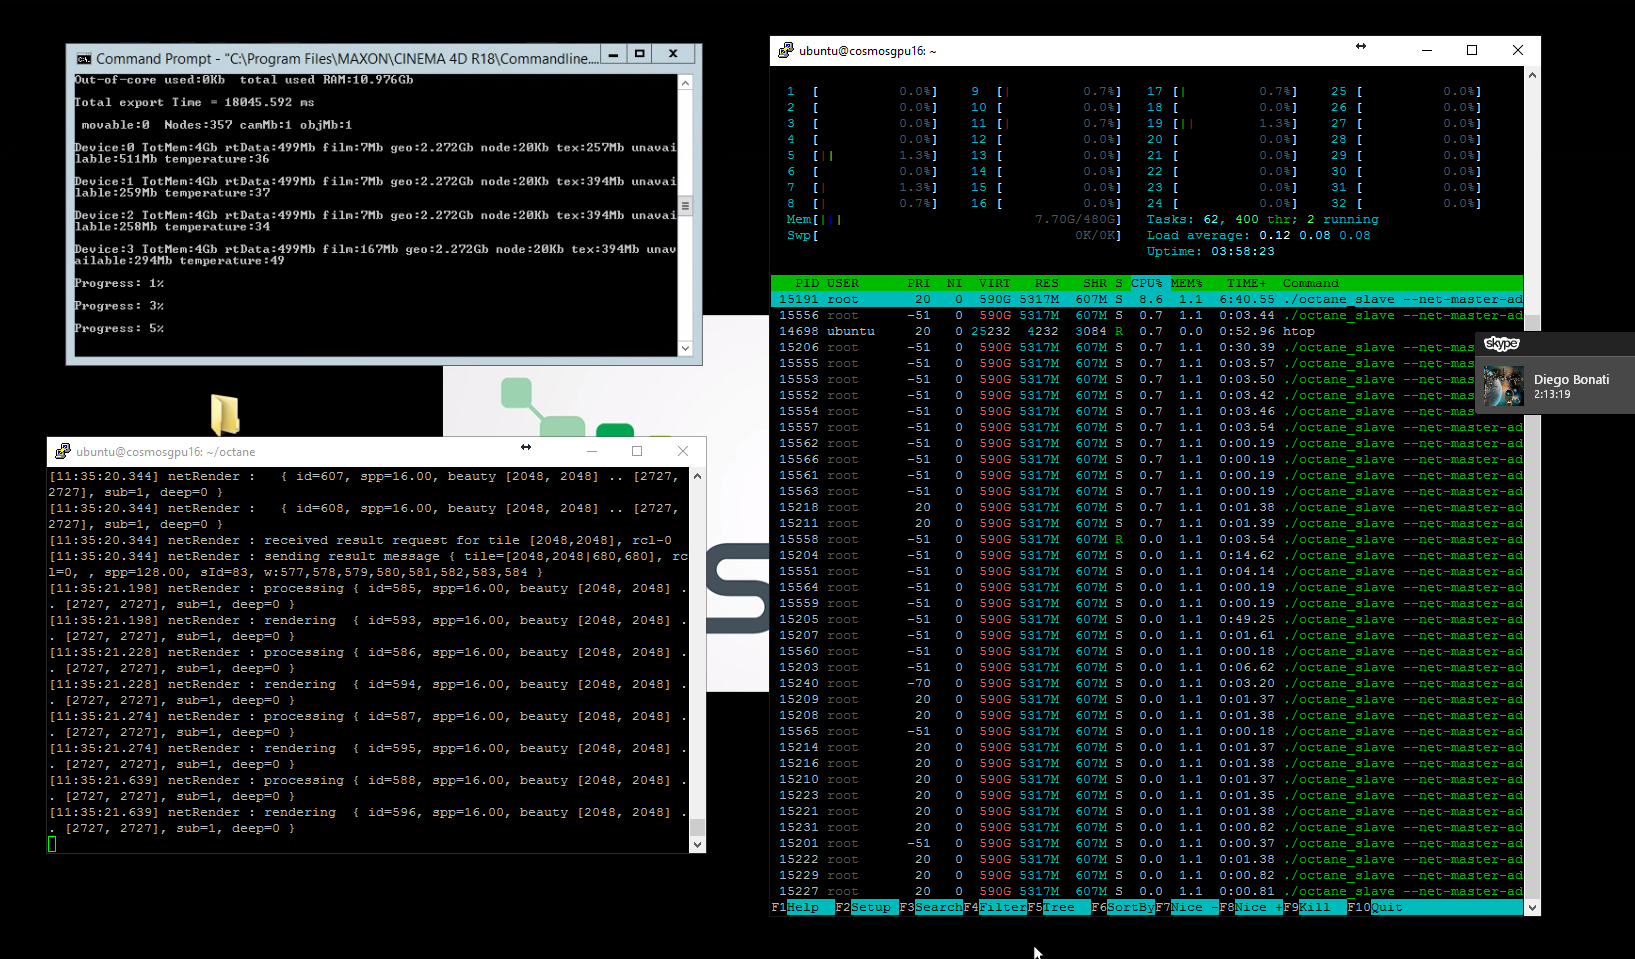Image resolution: width=1635 pixels, height=959 pixels.
Task: Click the Skype logo on the notification
Action: pyautogui.click(x=1501, y=344)
